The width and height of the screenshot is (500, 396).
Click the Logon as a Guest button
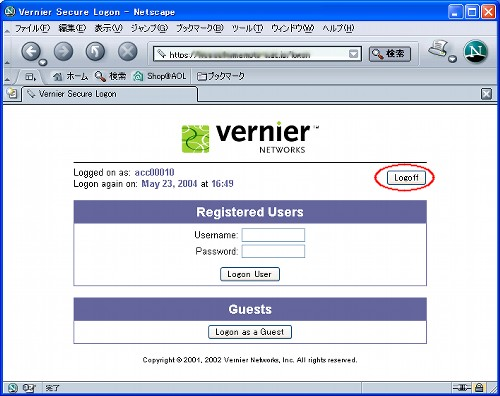250,332
